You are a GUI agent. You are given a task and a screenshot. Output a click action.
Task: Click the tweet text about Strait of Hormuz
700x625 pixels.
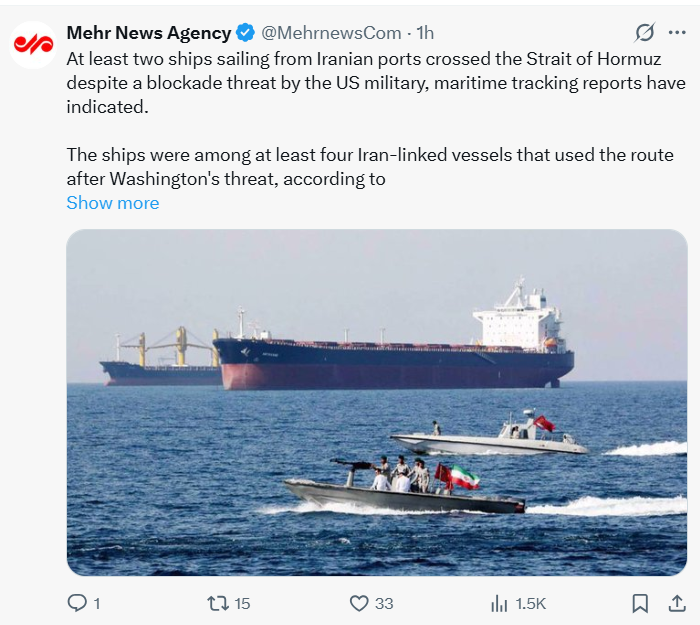click(x=370, y=82)
